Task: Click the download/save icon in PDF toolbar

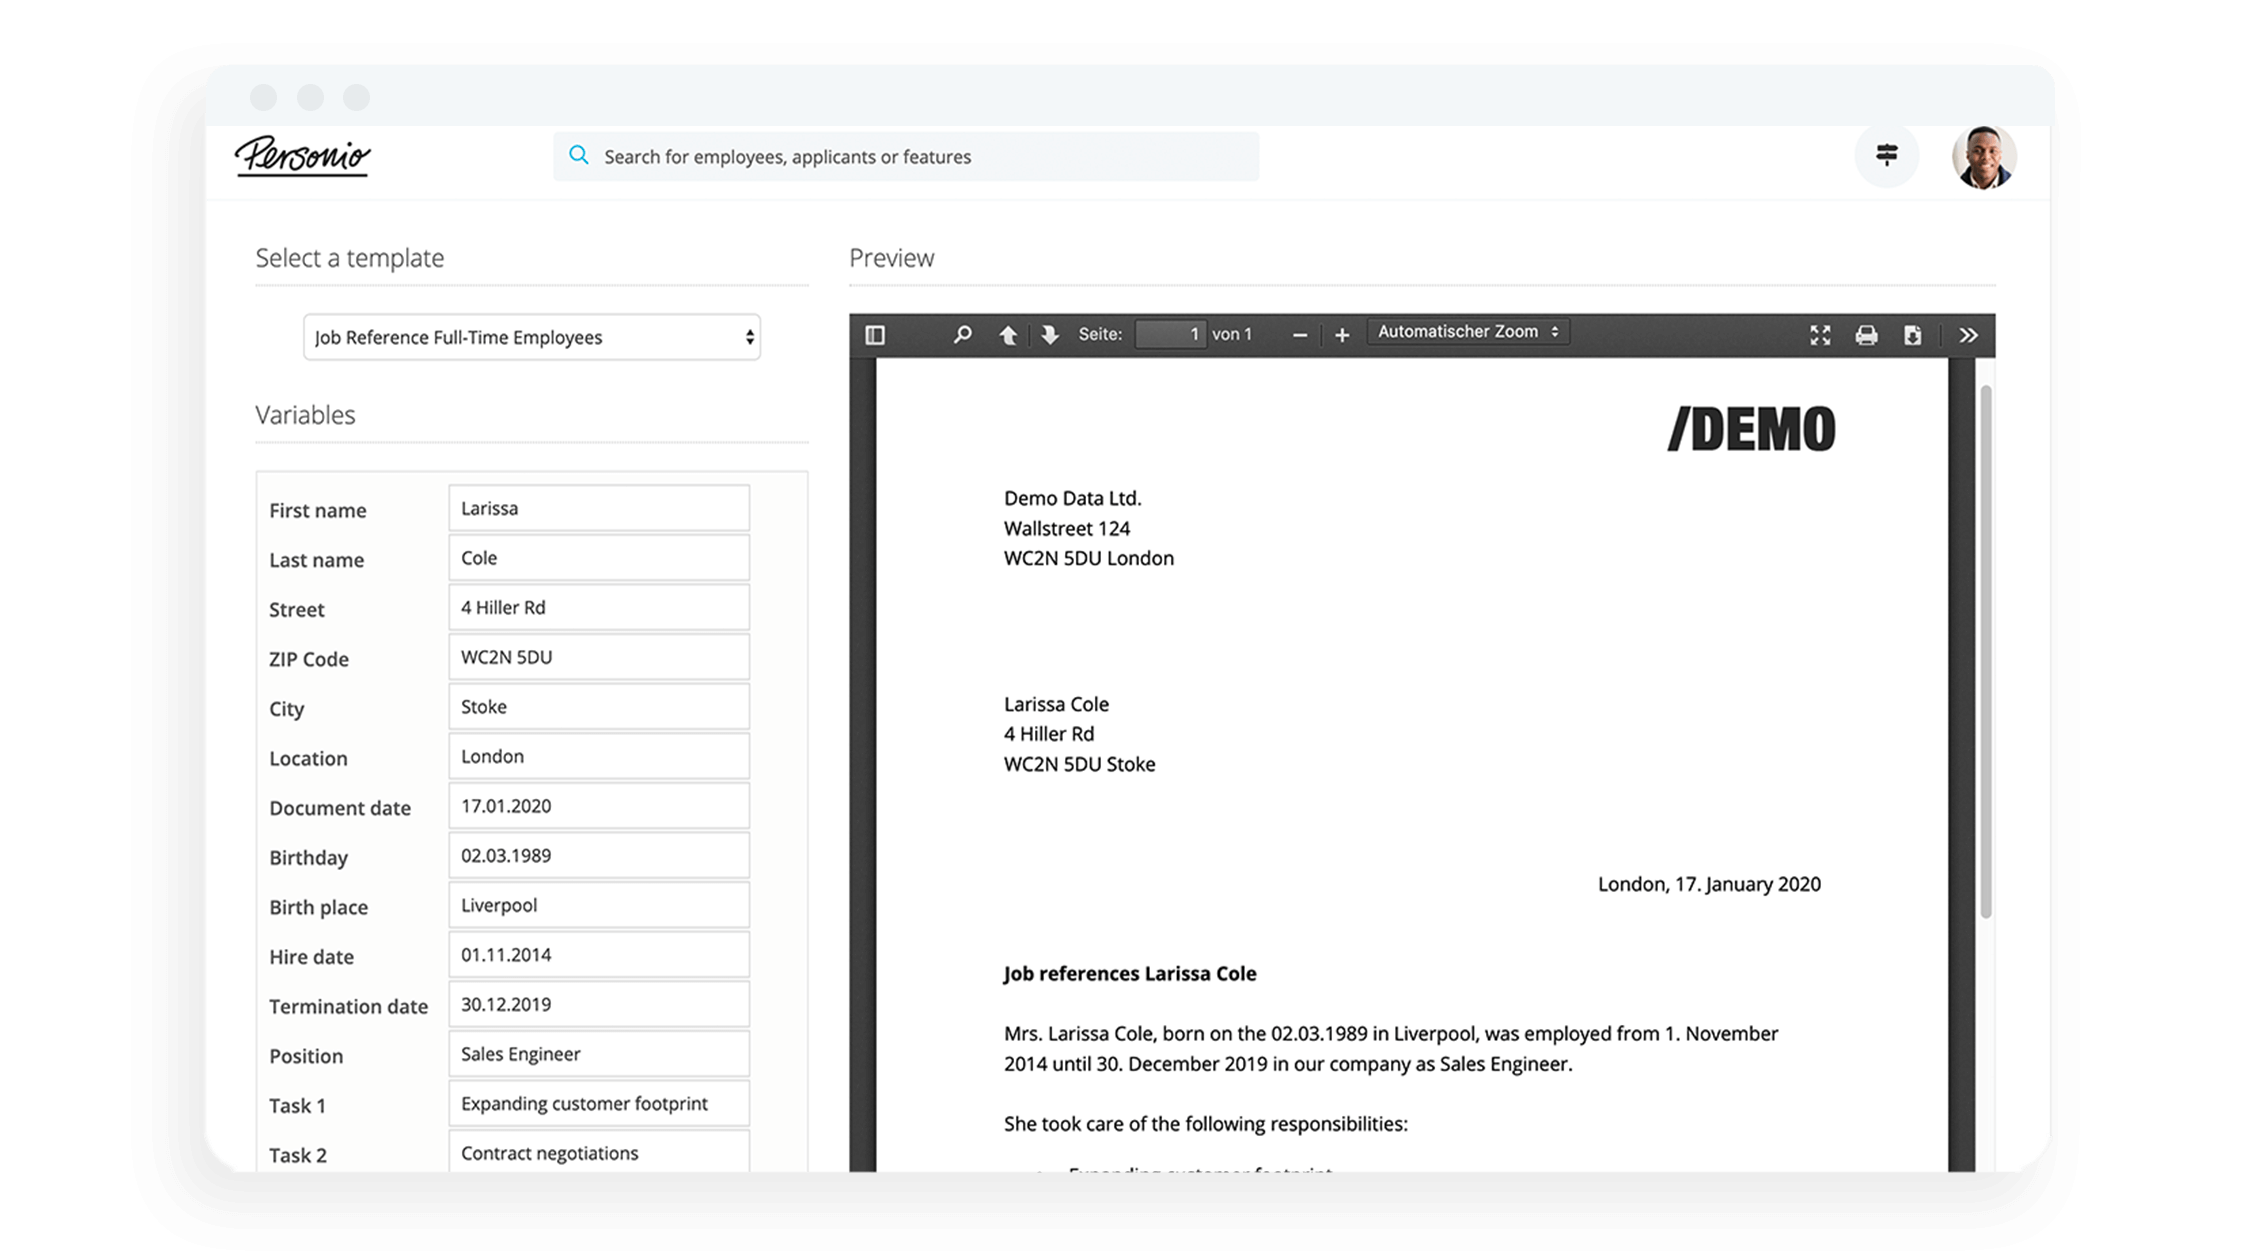Action: 1913,332
